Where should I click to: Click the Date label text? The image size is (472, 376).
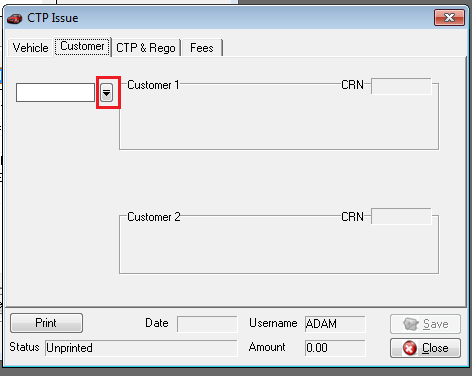[157, 323]
